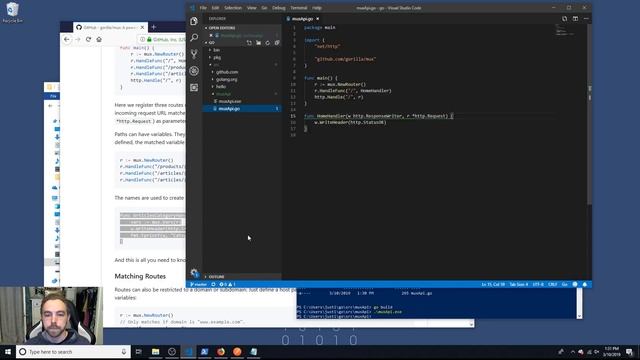Open the File menu
This screenshot has height=360, width=640.
click(203, 8)
